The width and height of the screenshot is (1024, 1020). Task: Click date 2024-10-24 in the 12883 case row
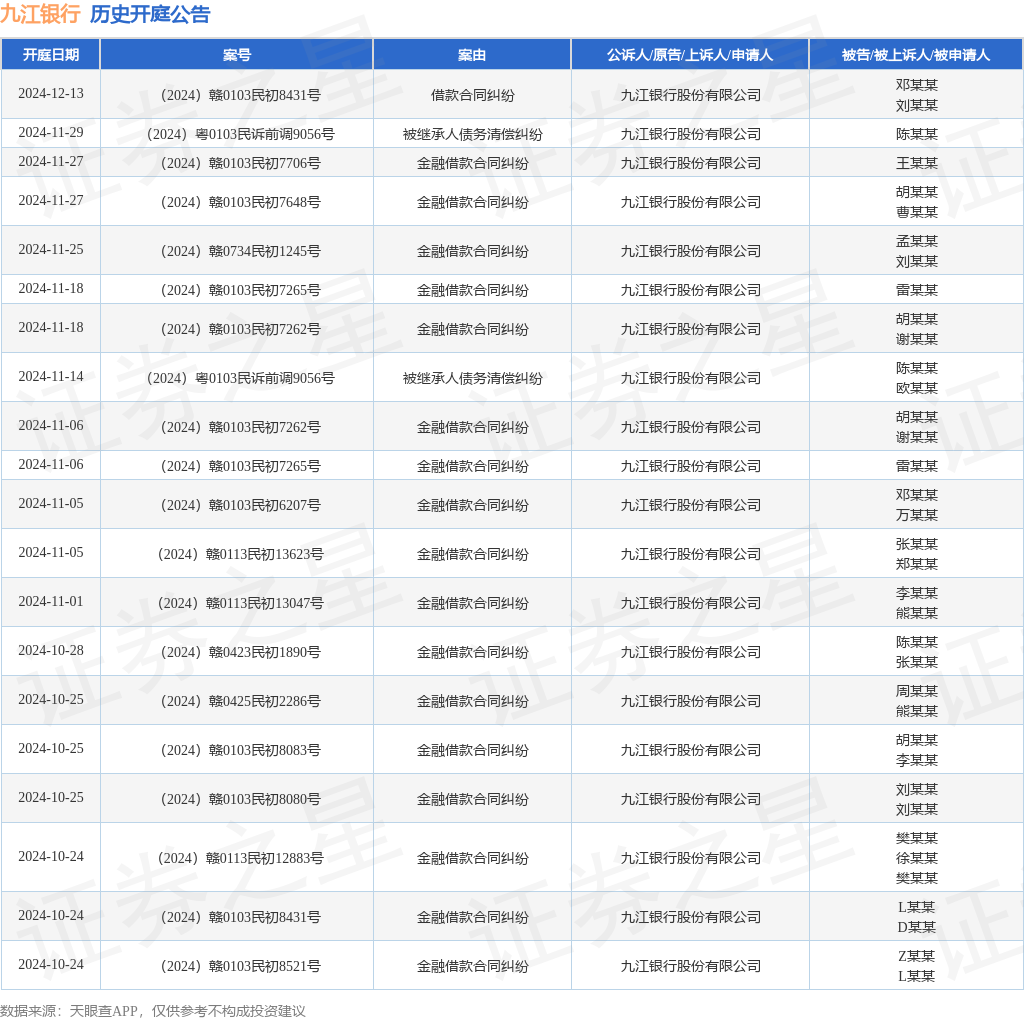(x=51, y=856)
